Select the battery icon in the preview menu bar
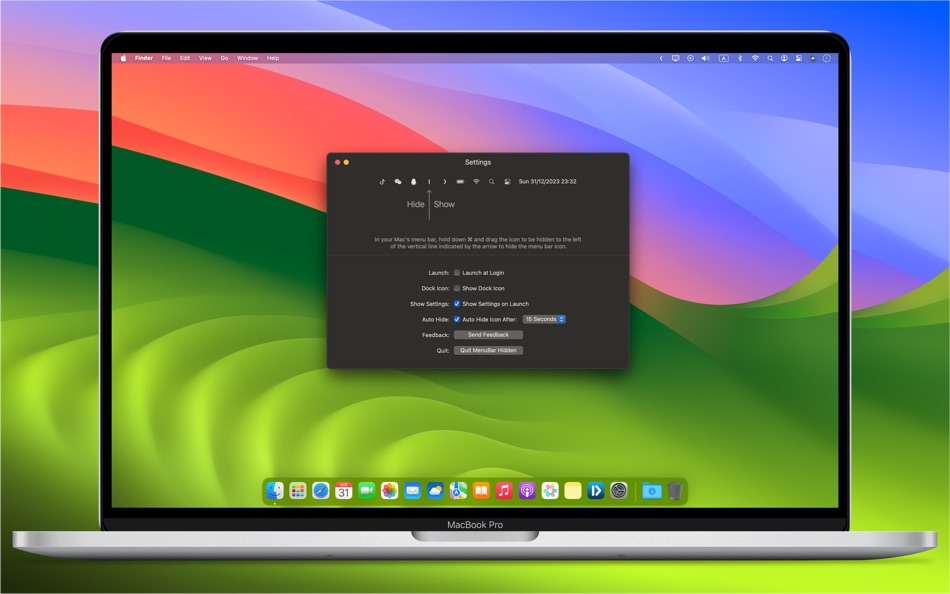The height and width of the screenshot is (594, 950). click(459, 181)
